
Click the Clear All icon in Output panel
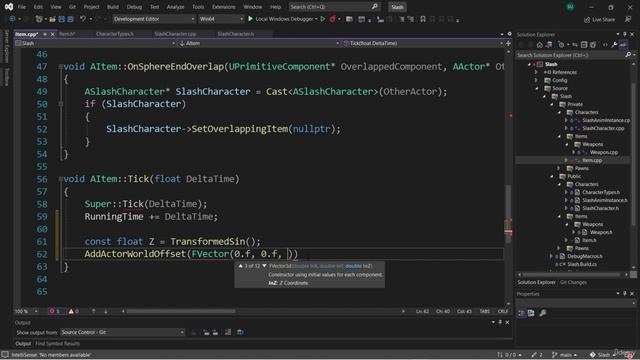point(228,332)
